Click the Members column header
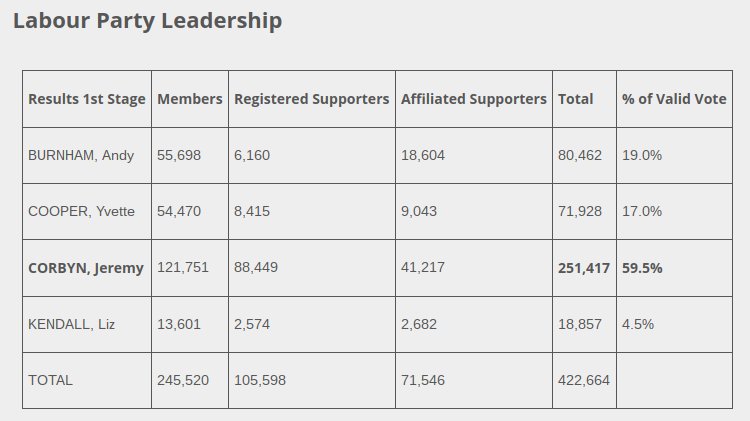 coord(190,99)
